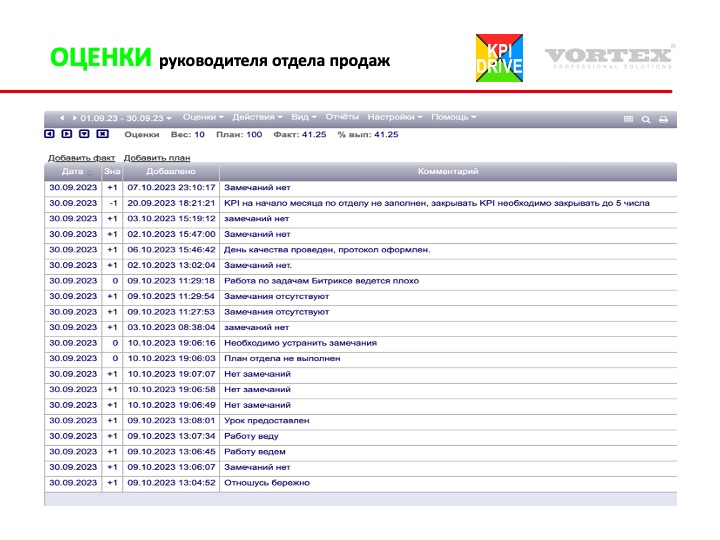This screenshot has height=540, width=720.
Task: Sort by the Зна column header
Action: [112, 171]
